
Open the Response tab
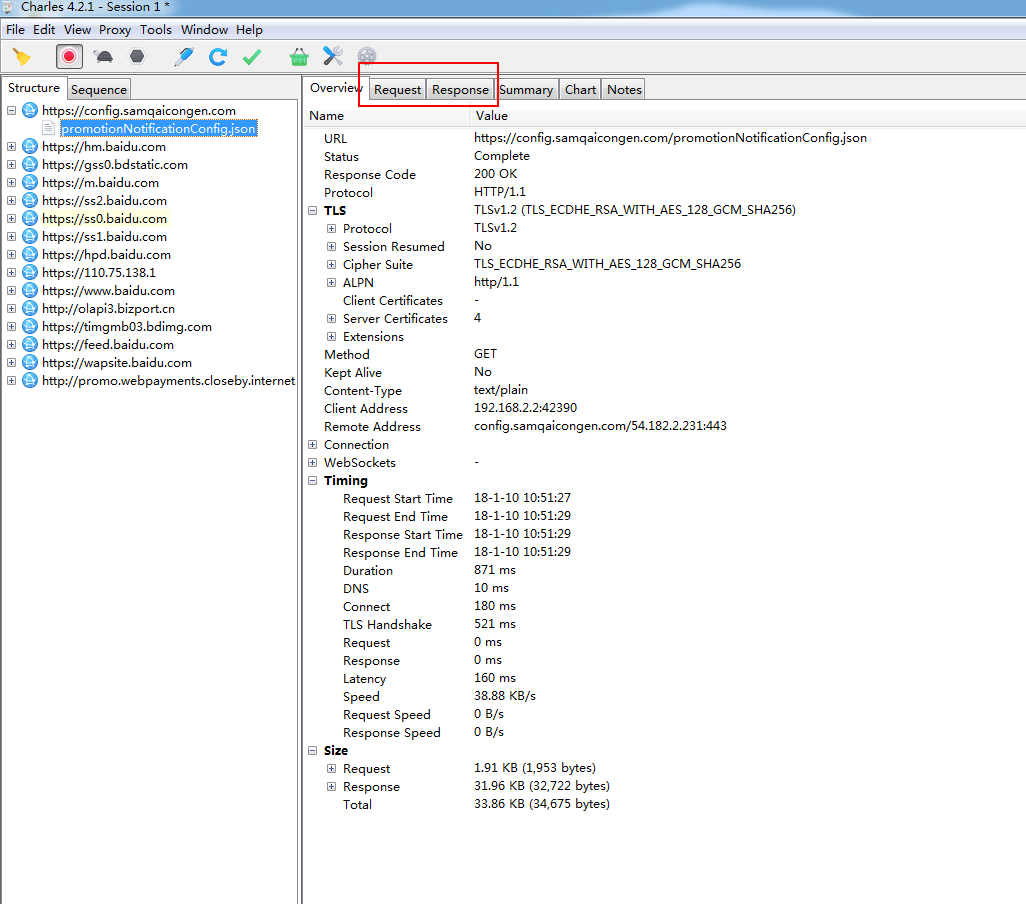(460, 90)
